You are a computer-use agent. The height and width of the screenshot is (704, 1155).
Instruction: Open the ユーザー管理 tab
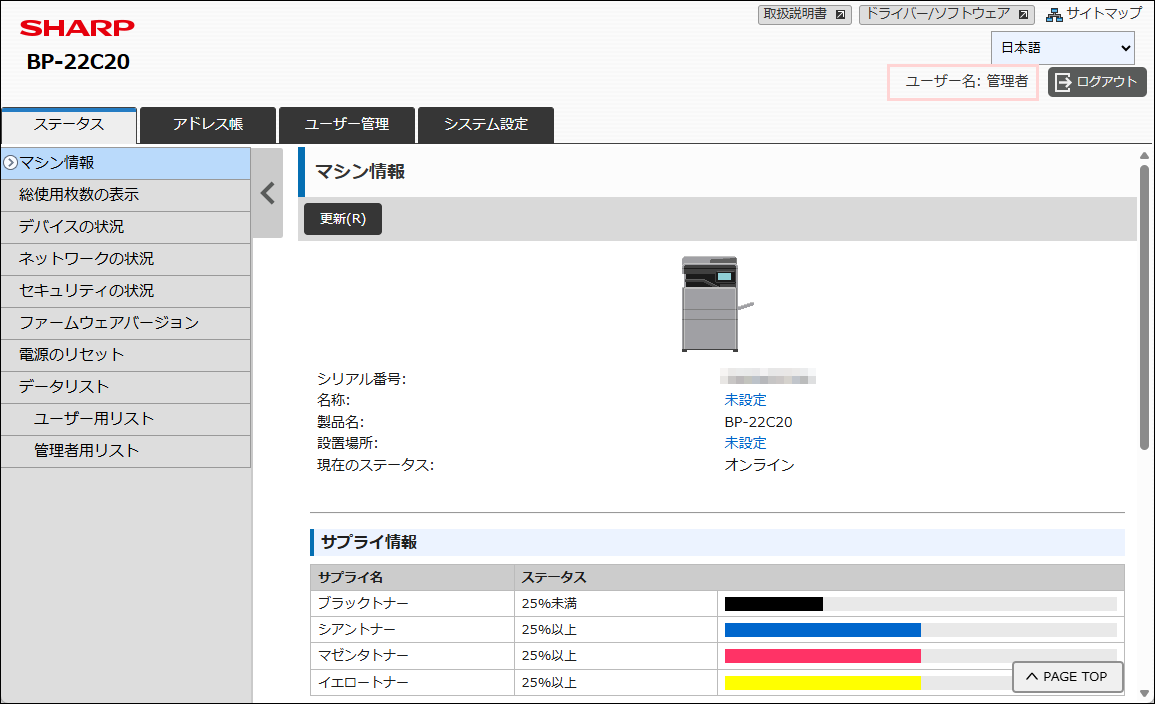(x=347, y=124)
